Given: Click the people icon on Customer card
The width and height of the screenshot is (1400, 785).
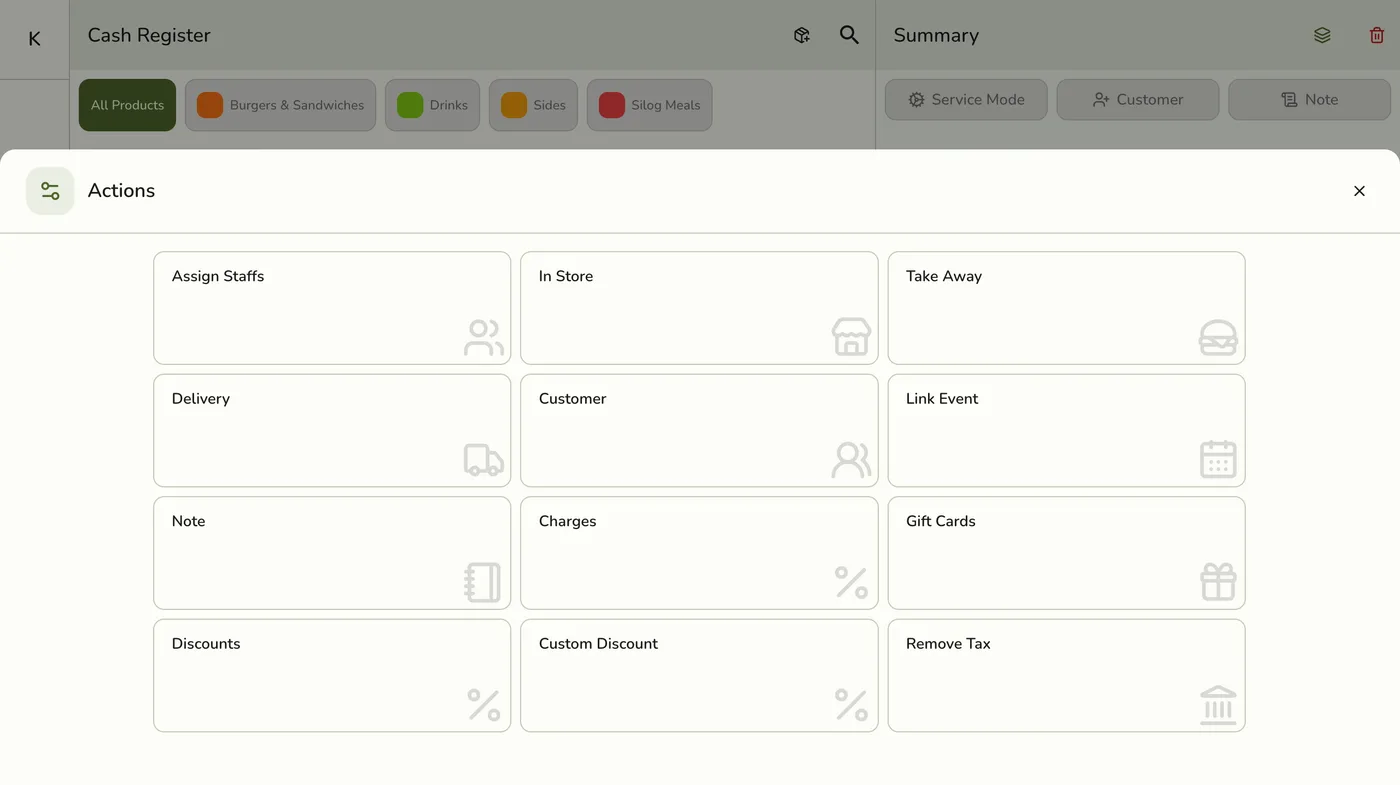Looking at the screenshot, I should (851, 460).
